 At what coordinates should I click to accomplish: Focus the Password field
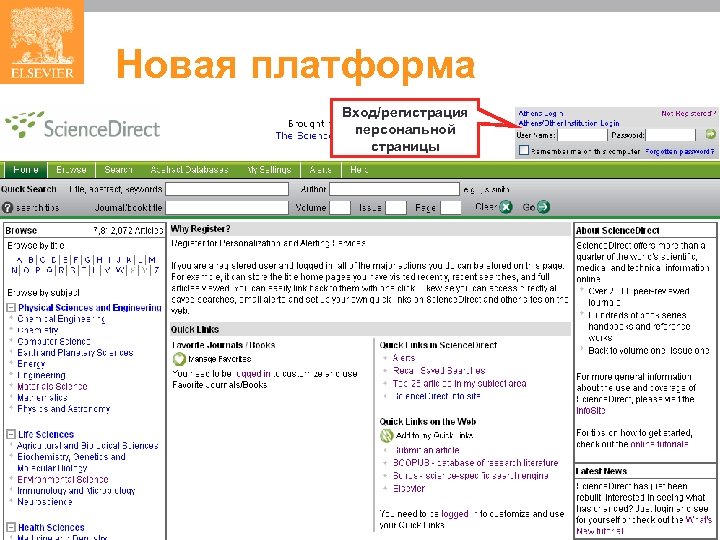click(x=670, y=135)
